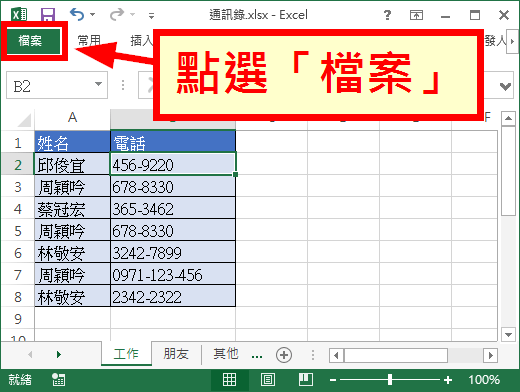Switch to the 常用 ribbon tab

click(x=89, y=41)
